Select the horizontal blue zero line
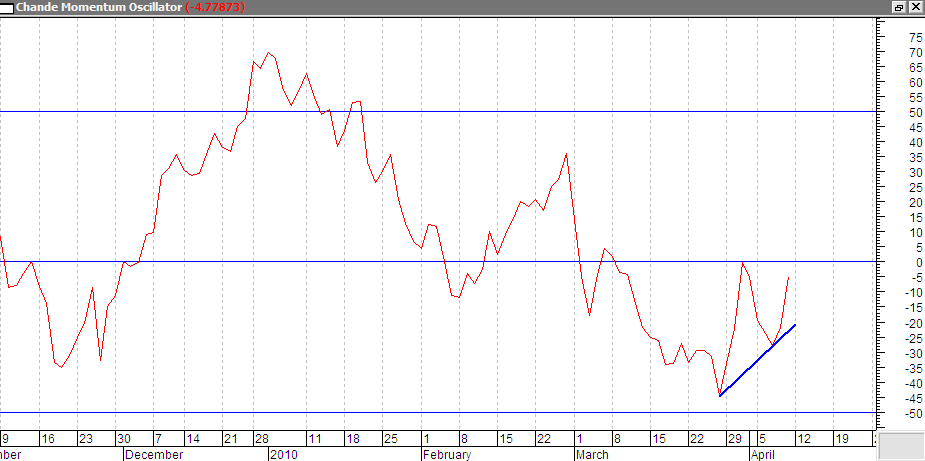 click(x=437, y=261)
